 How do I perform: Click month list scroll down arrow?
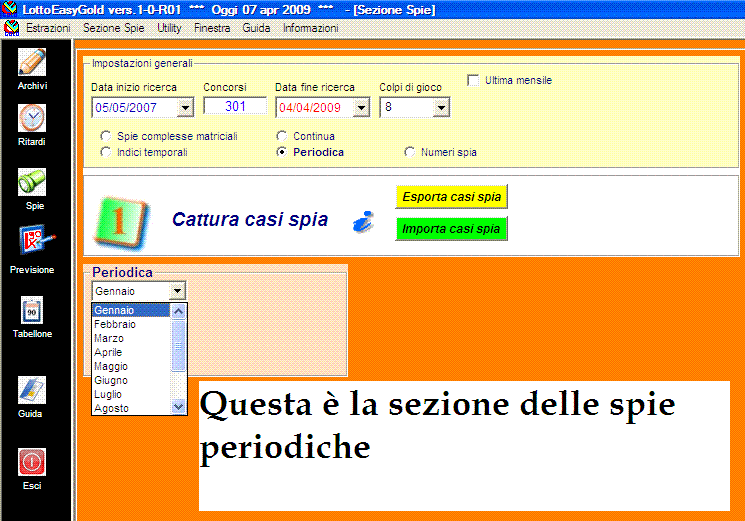178,407
